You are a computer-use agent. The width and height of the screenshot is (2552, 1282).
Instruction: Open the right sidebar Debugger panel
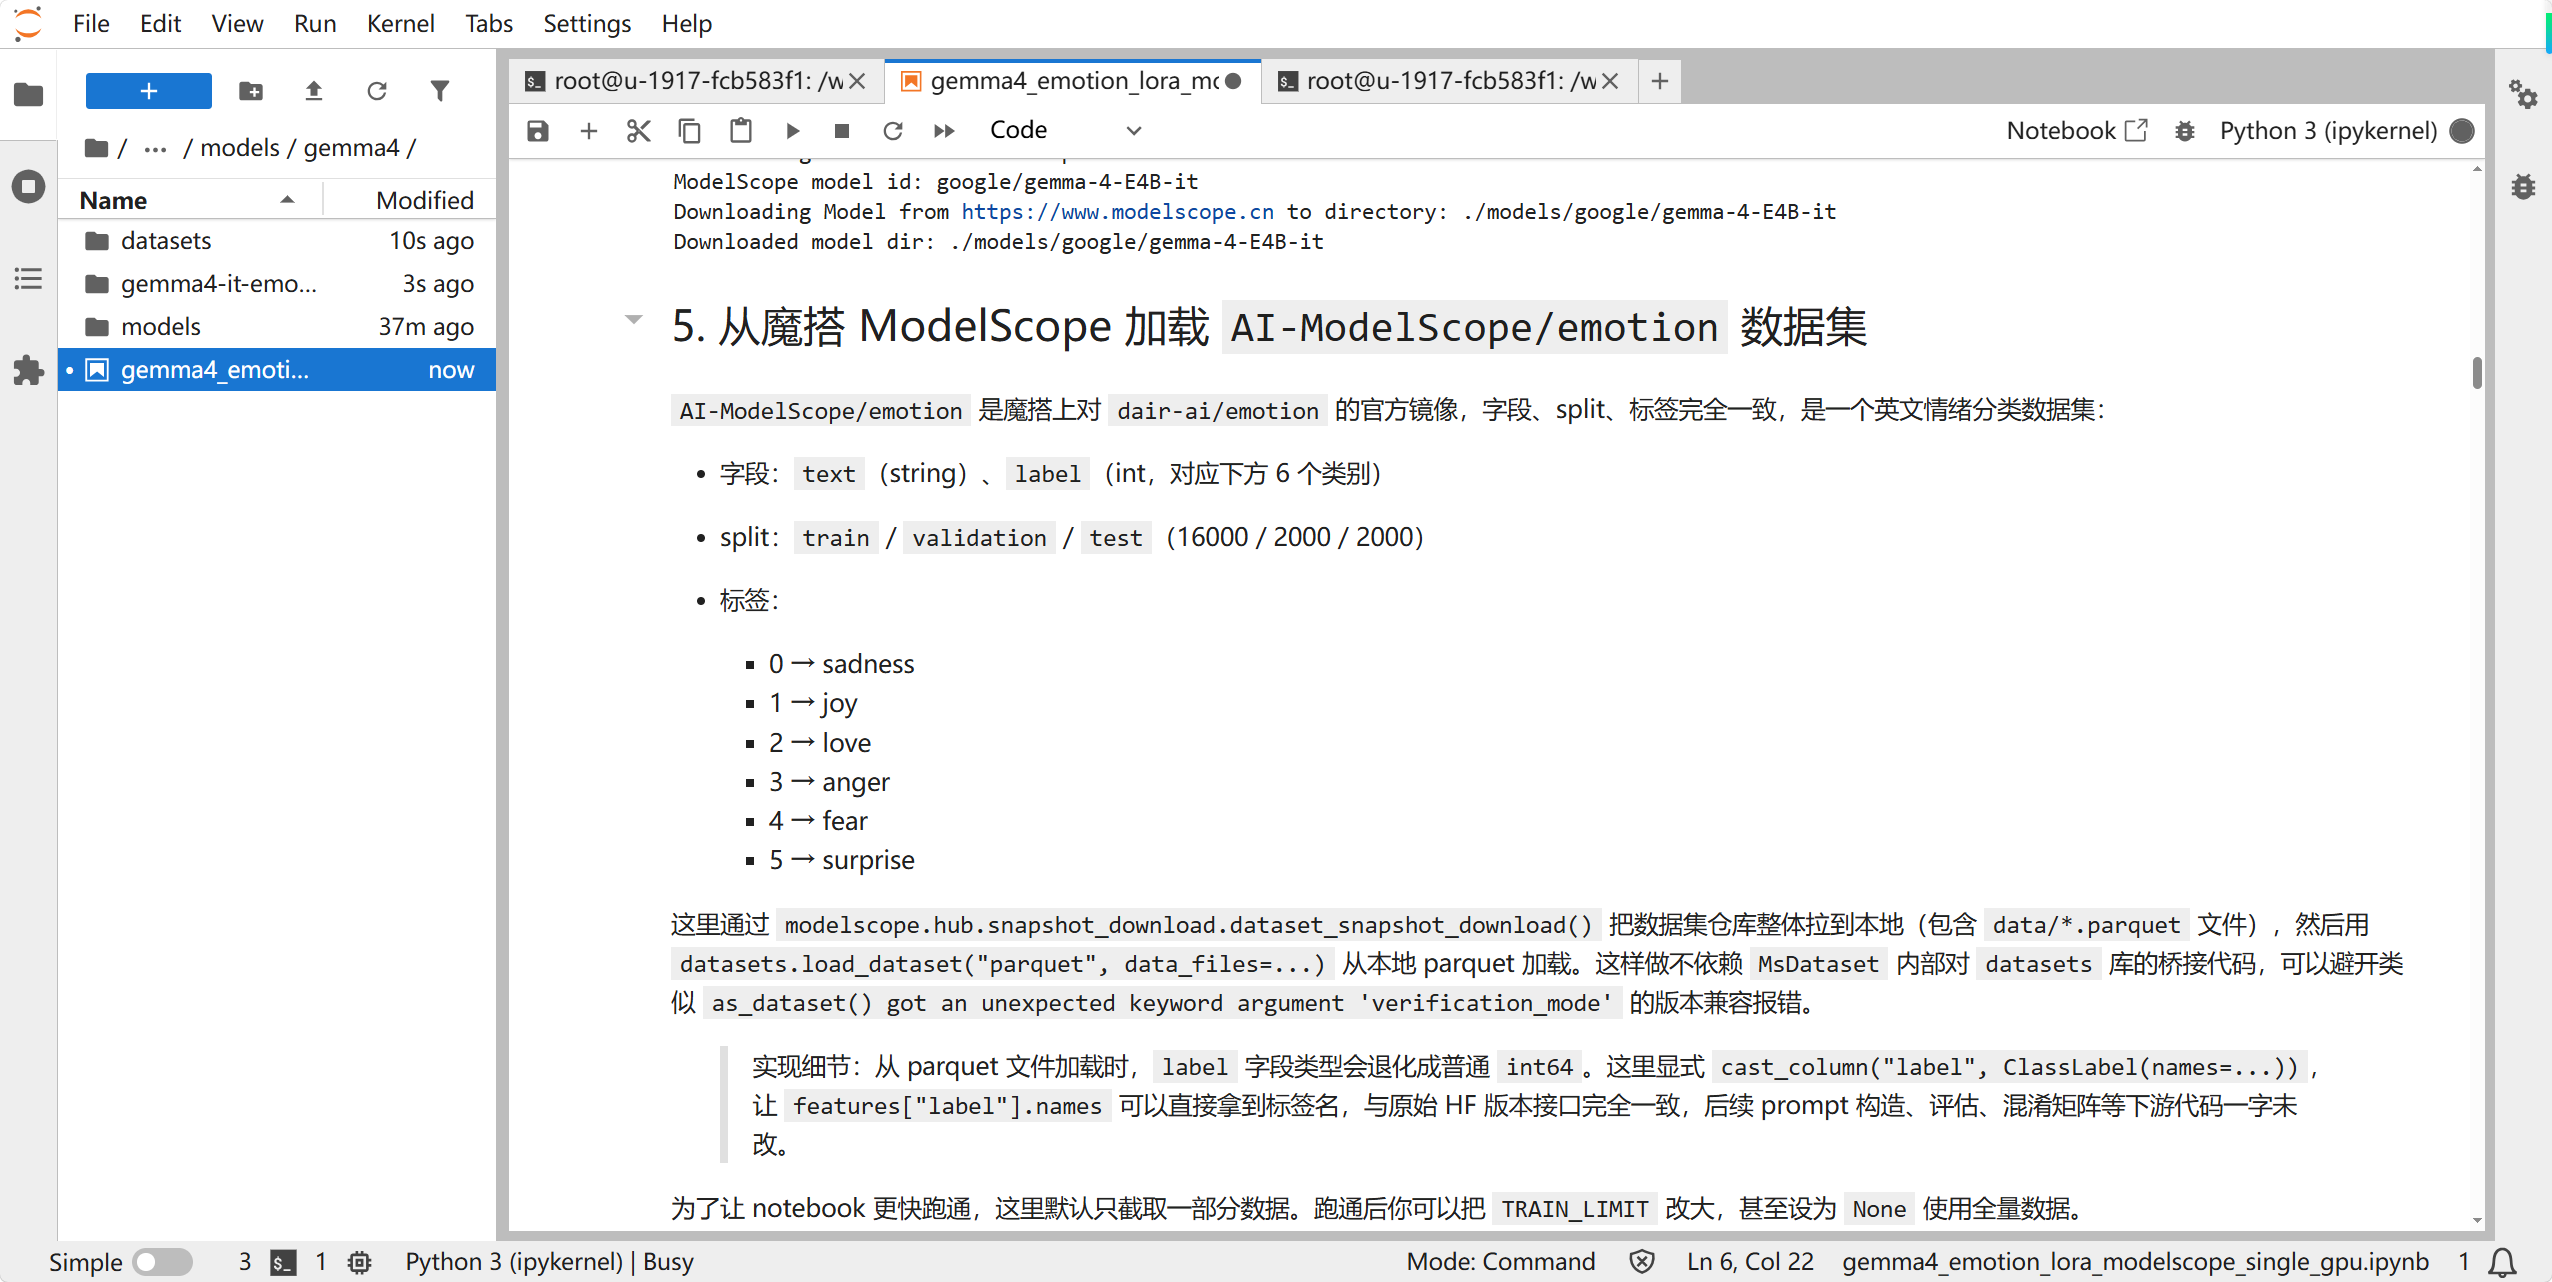tap(2523, 186)
